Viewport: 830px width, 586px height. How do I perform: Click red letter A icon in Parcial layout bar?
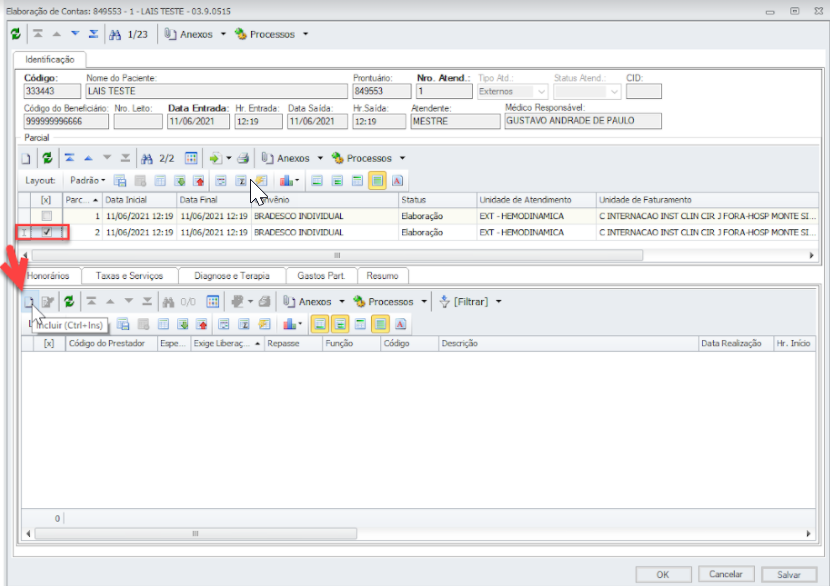pyautogui.click(x=398, y=181)
